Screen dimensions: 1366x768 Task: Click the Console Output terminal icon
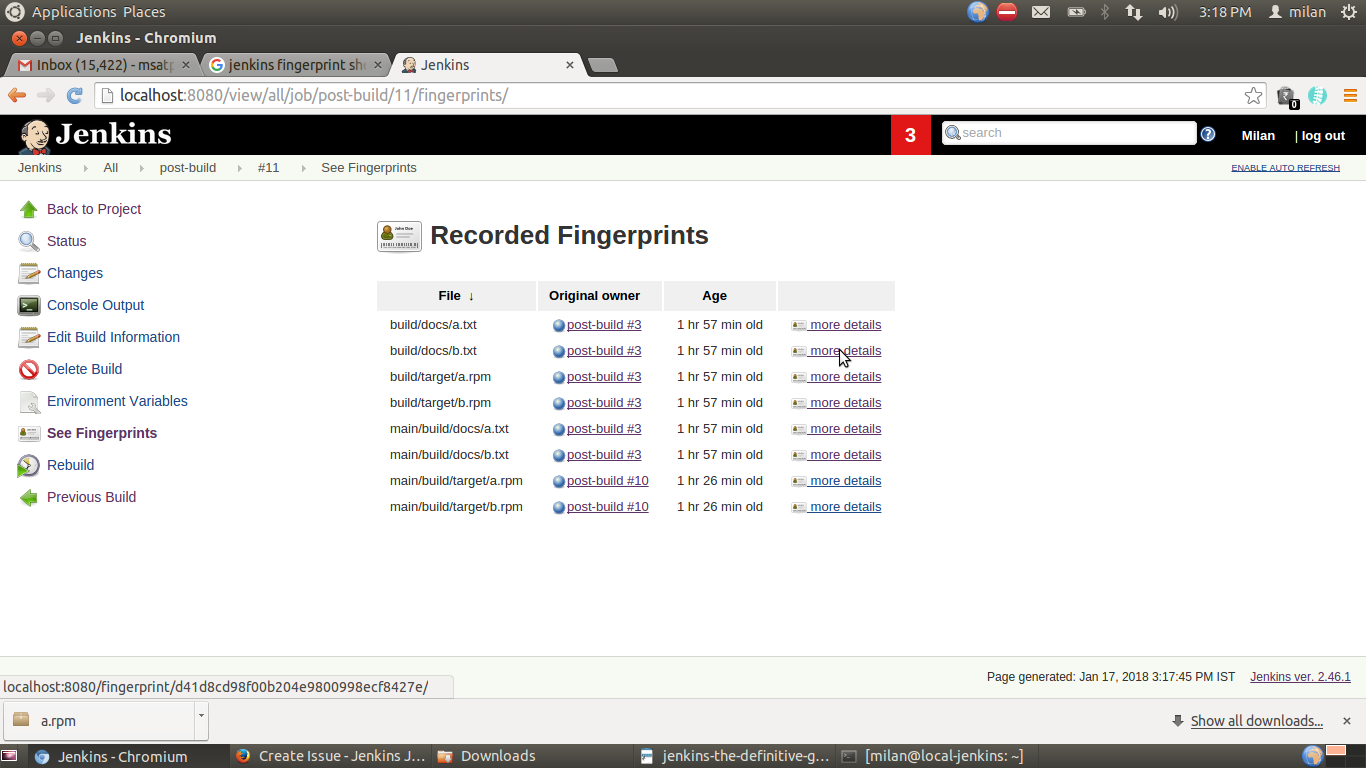click(x=29, y=305)
